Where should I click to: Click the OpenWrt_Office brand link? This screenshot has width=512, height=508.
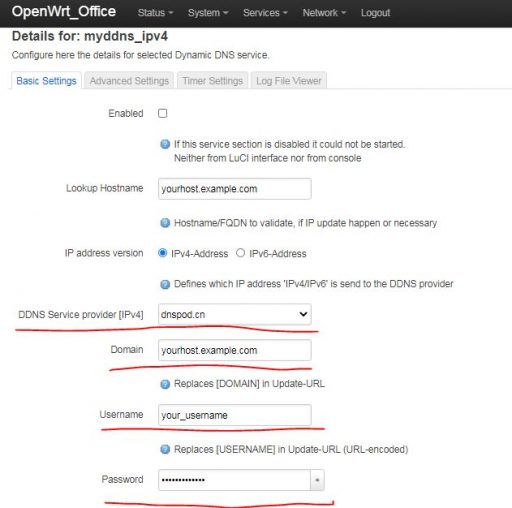pos(64,12)
